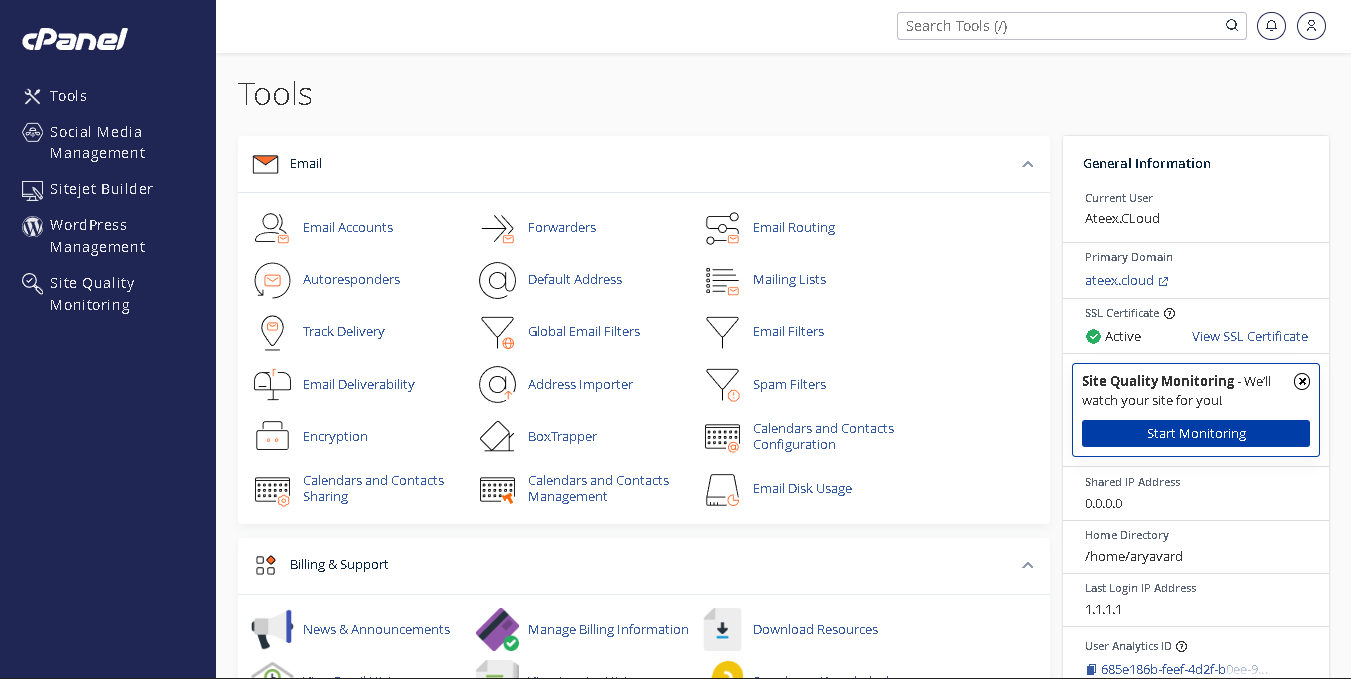
Task: Click the Track Delivery pin icon
Action: click(x=272, y=332)
